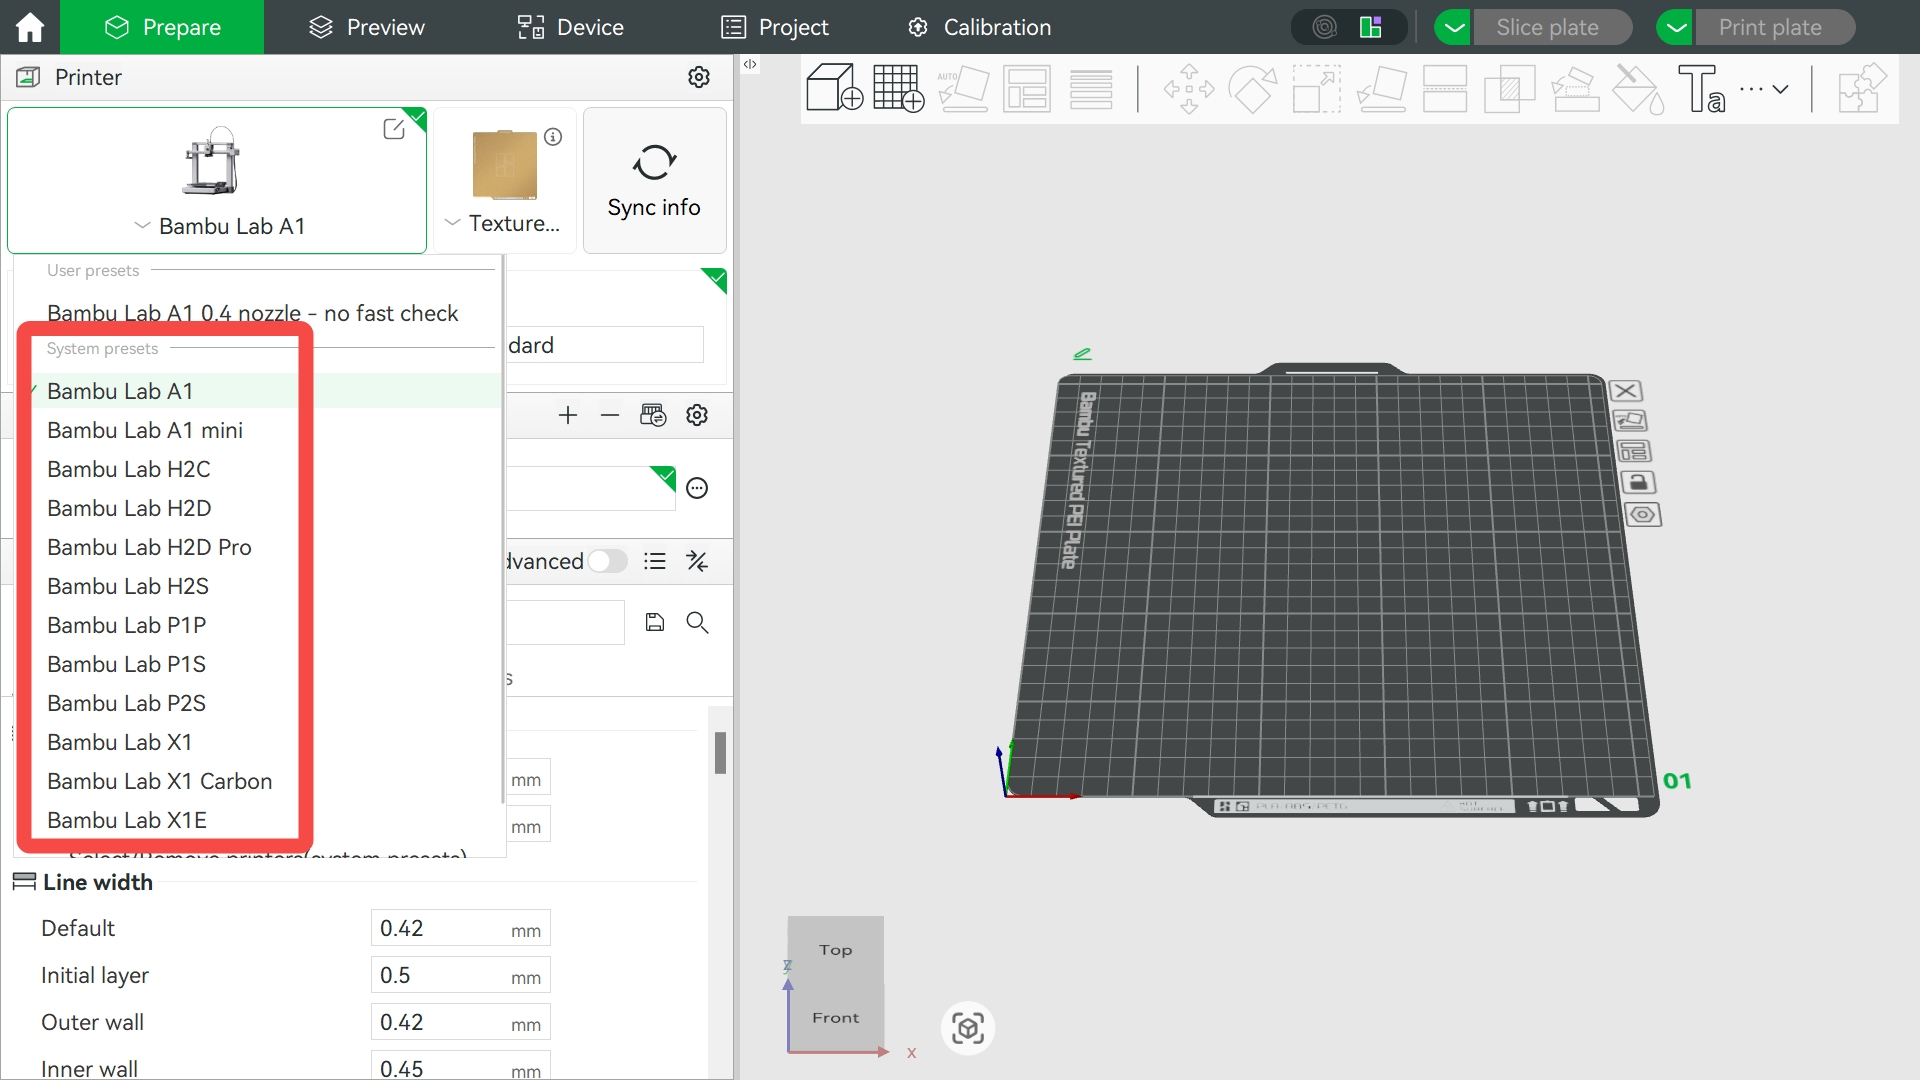Select the Text shape tool
Image resolution: width=1920 pixels, height=1080 pixels.
click(1702, 88)
